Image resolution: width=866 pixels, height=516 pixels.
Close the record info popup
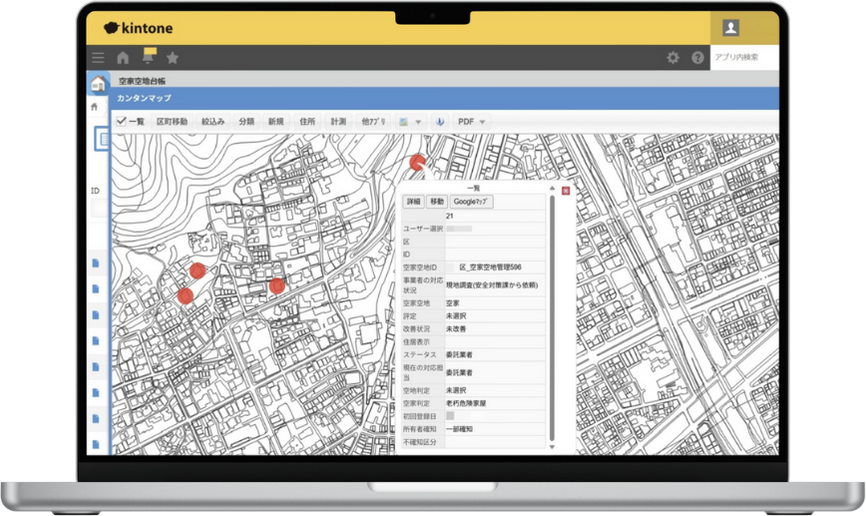click(566, 190)
